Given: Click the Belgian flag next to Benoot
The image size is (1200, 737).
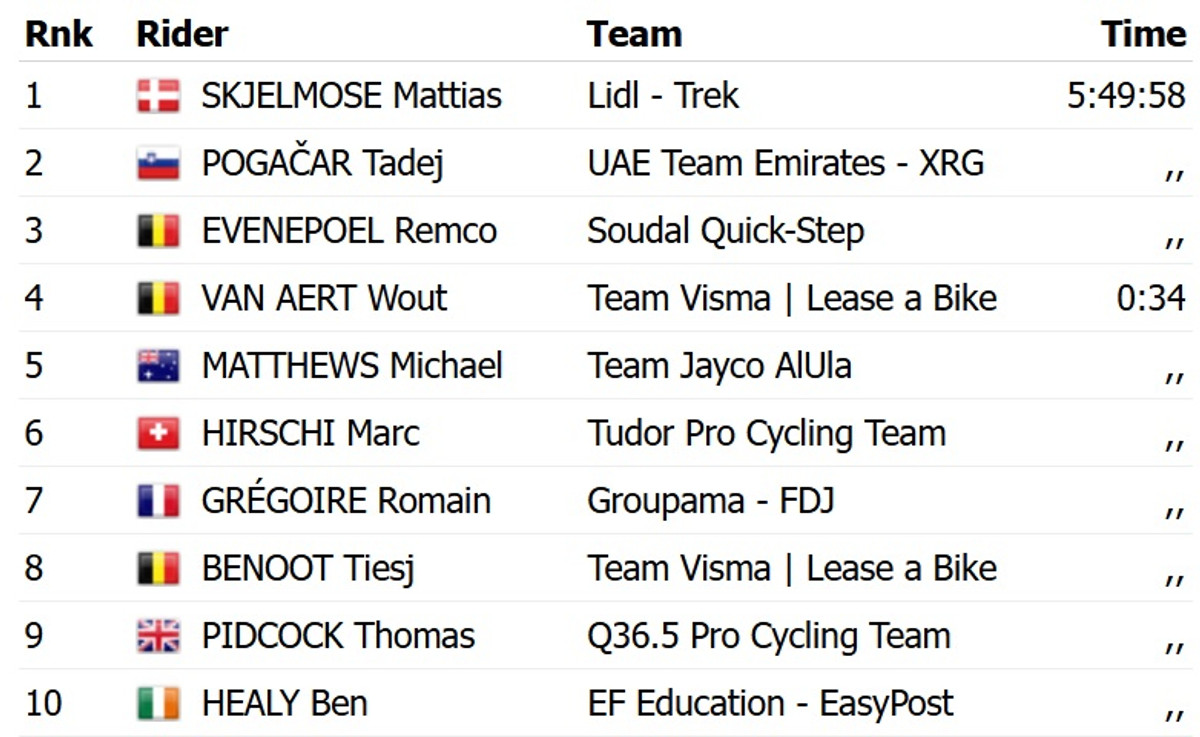Looking at the screenshot, I should [x=158, y=568].
